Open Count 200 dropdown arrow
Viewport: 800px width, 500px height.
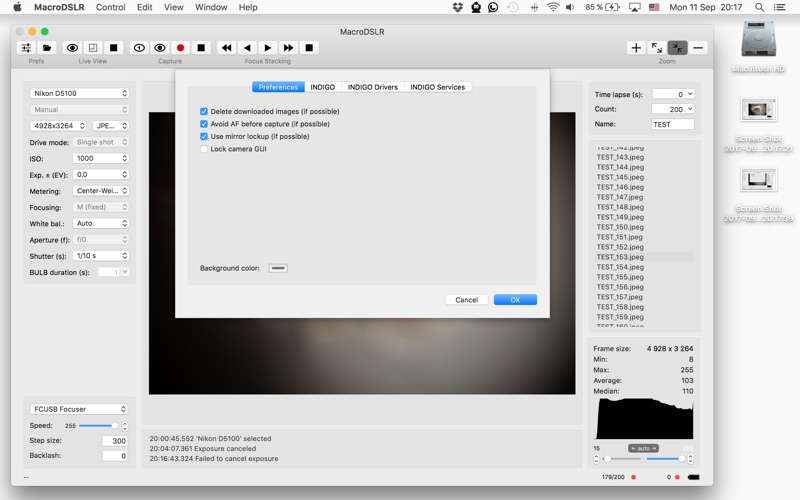690,109
